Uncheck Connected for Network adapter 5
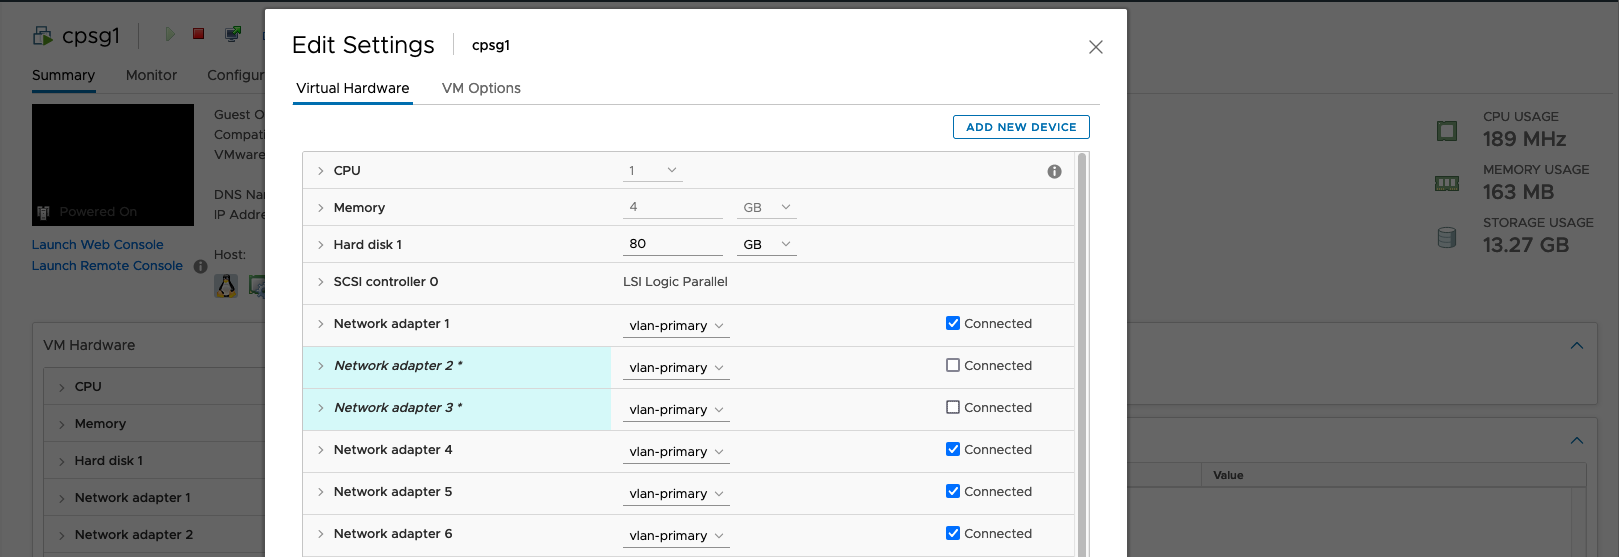This screenshot has height=557, width=1619. tap(953, 492)
